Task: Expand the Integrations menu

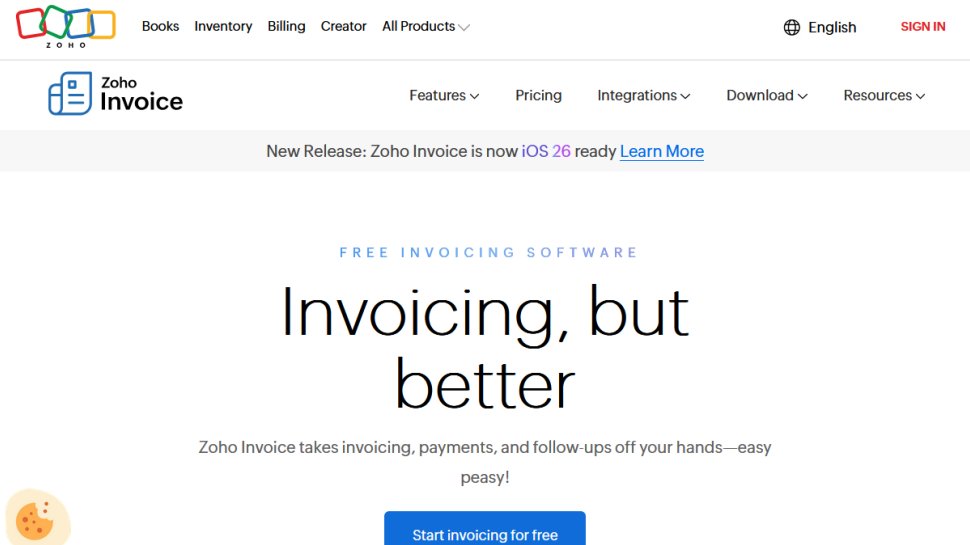Action: 643,95
